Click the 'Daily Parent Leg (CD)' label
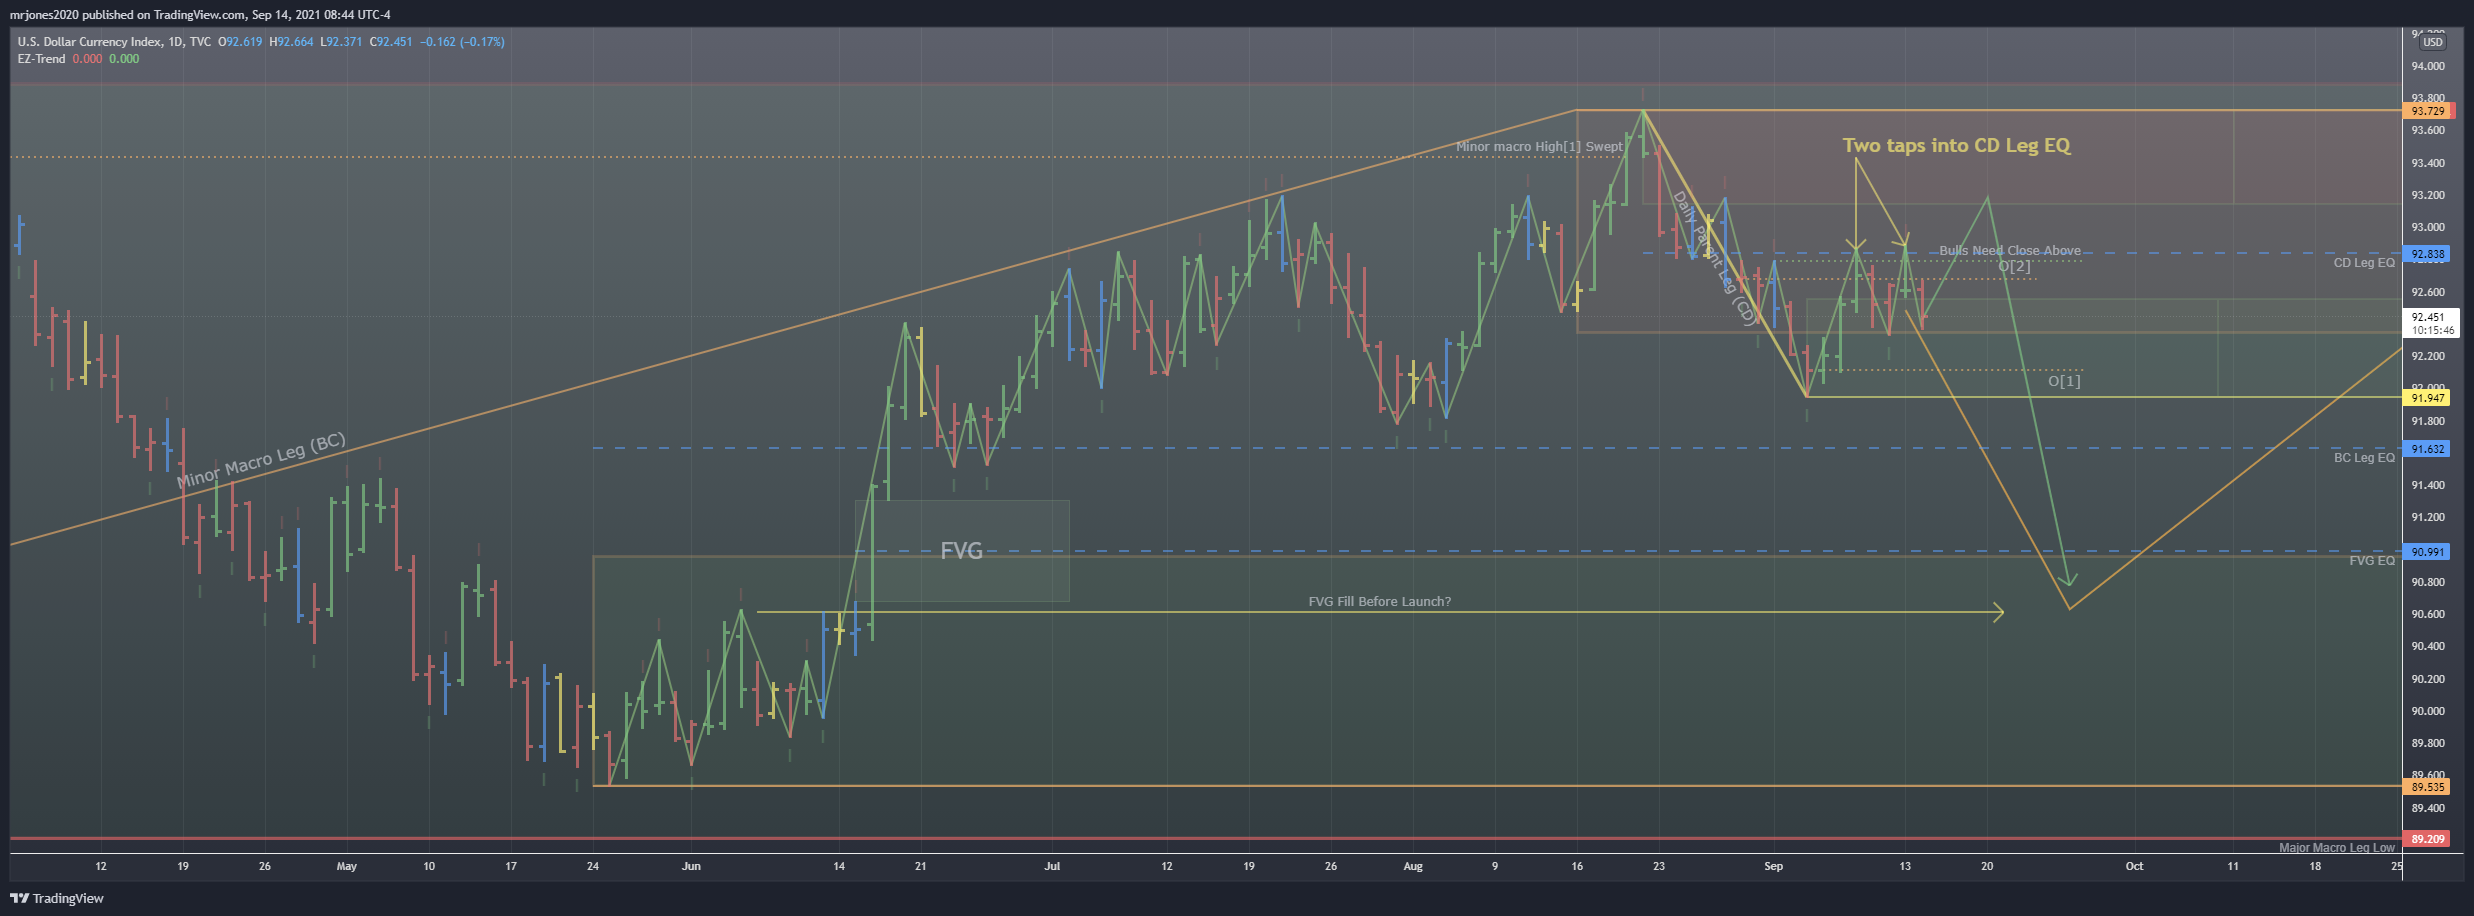Viewport: 2474px width, 916px height. coord(1714,258)
